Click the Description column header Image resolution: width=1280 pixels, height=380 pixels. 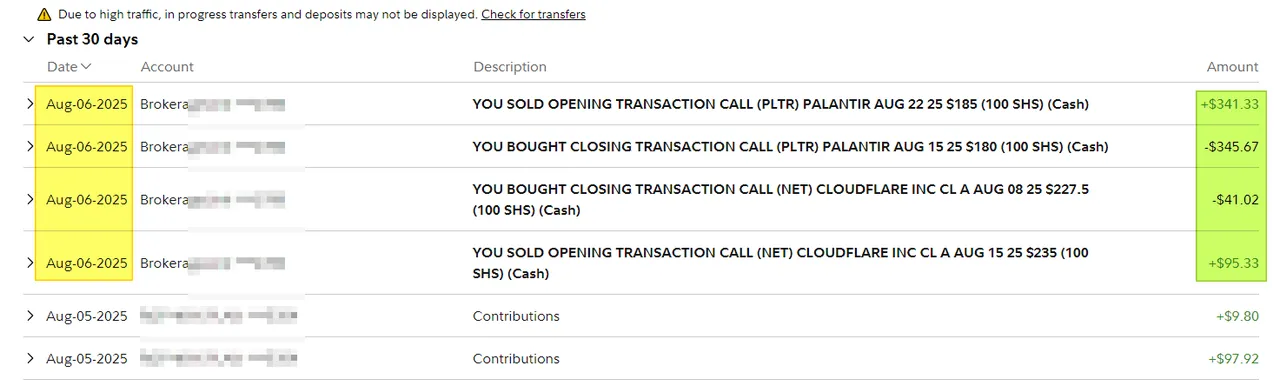[x=510, y=67]
